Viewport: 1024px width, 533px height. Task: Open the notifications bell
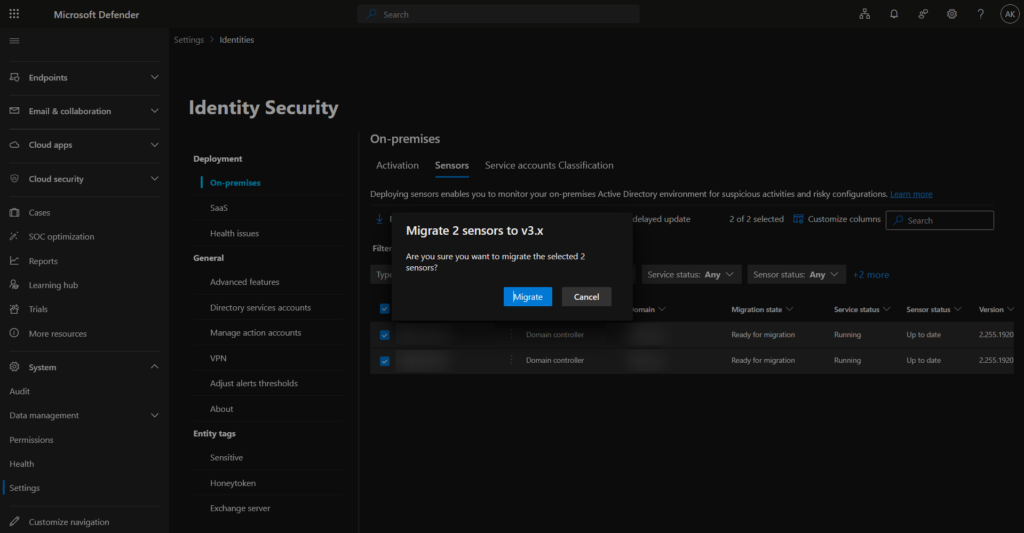(894, 14)
